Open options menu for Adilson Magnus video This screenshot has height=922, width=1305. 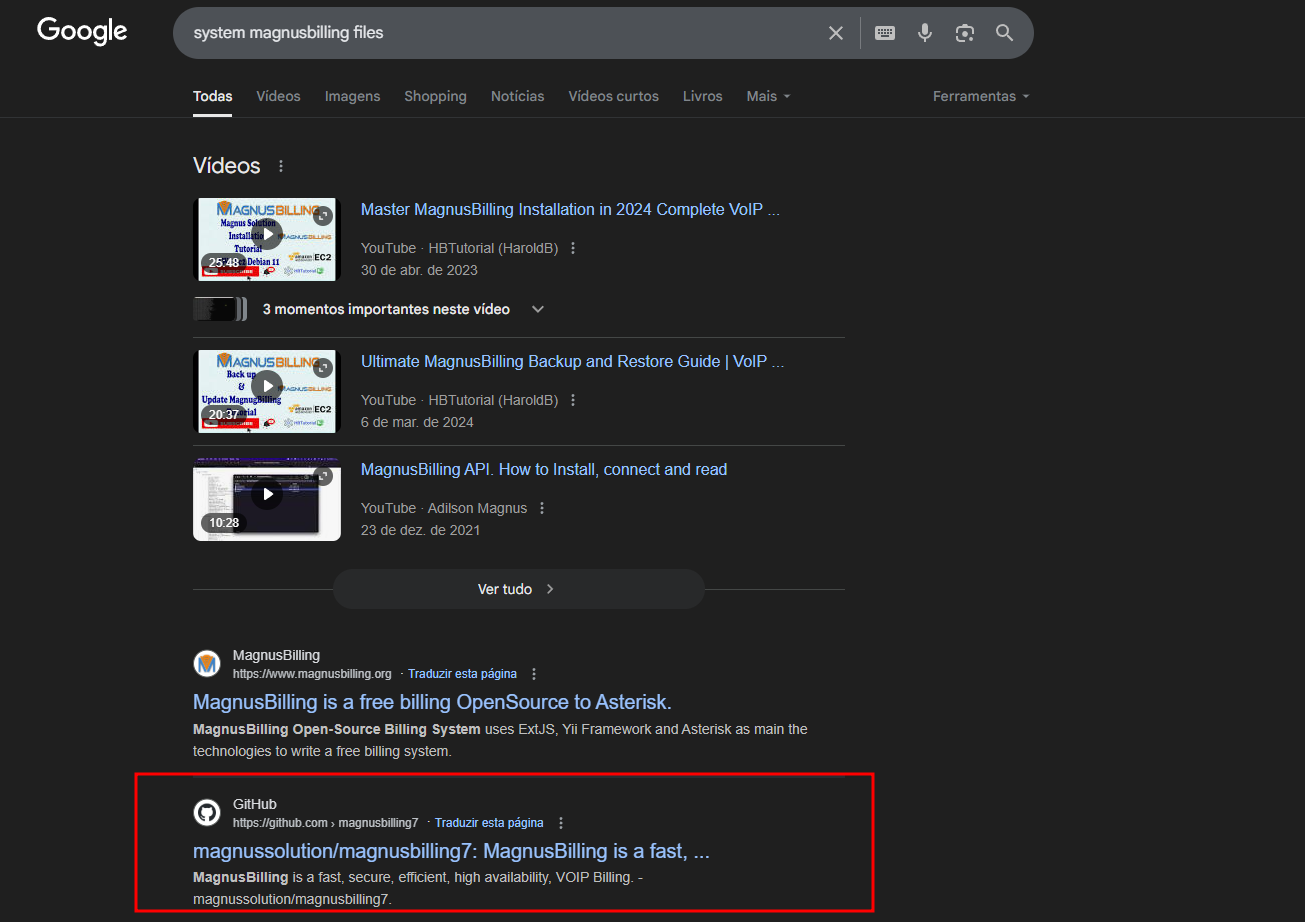click(542, 508)
